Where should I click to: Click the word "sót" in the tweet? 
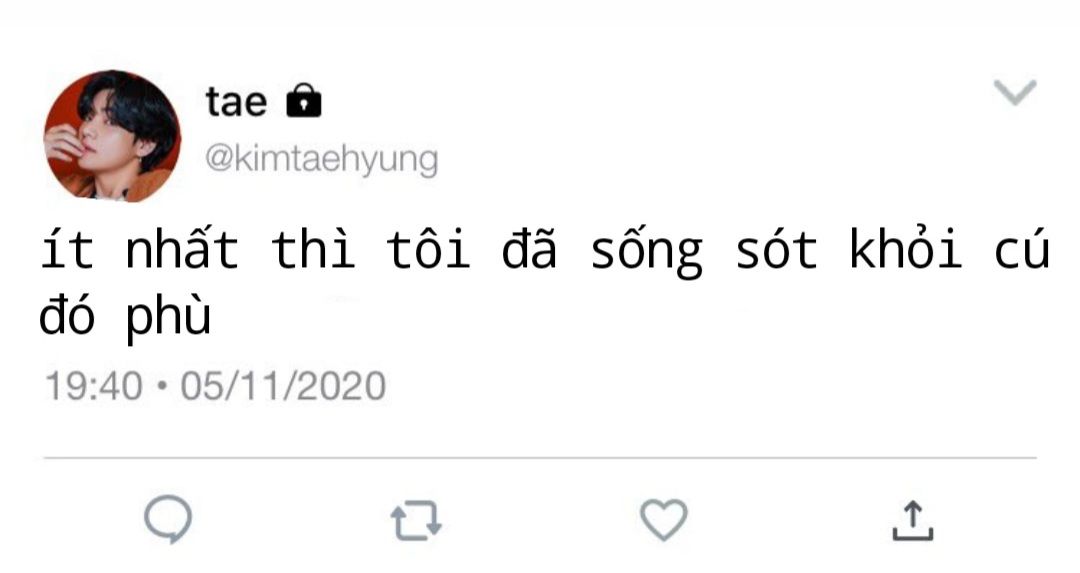click(776, 247)
